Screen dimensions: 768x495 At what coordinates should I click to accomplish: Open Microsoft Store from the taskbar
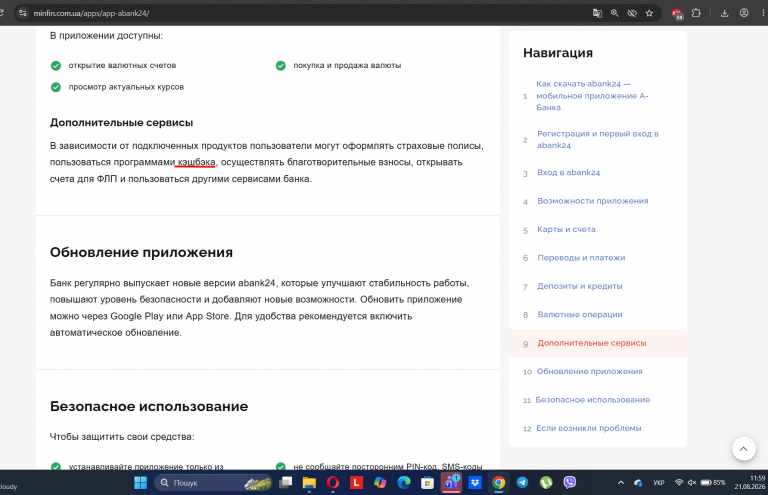[427, 483]
